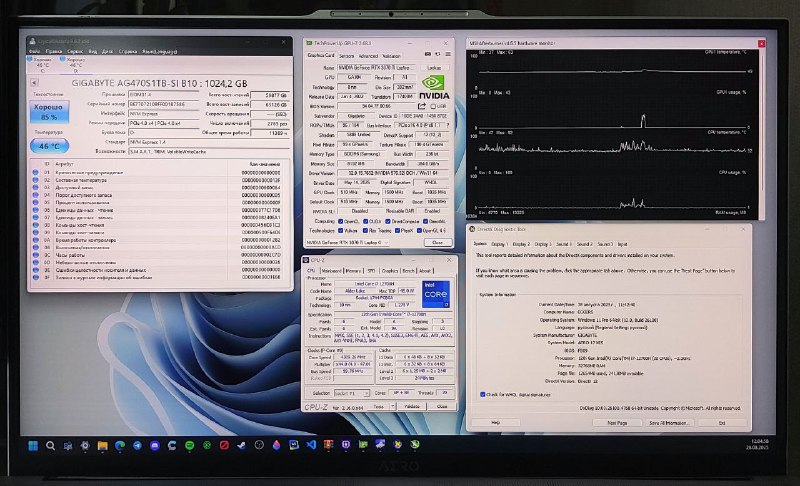Screen dimensions: 800x486
Task: Click the taskbar Task View icon
Action: point(68,446)
